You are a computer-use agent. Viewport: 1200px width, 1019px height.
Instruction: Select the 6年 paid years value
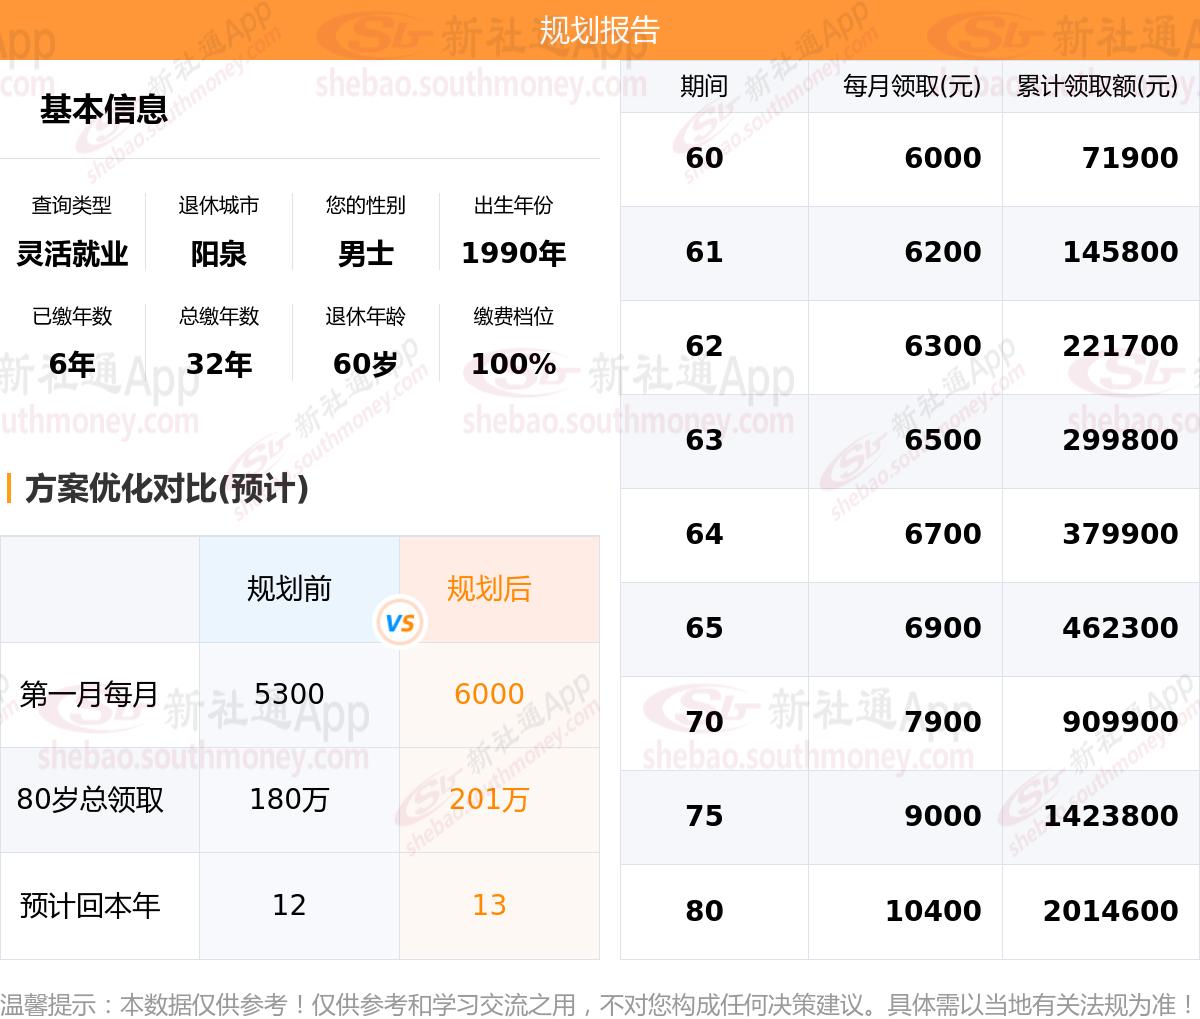[72, 364]
